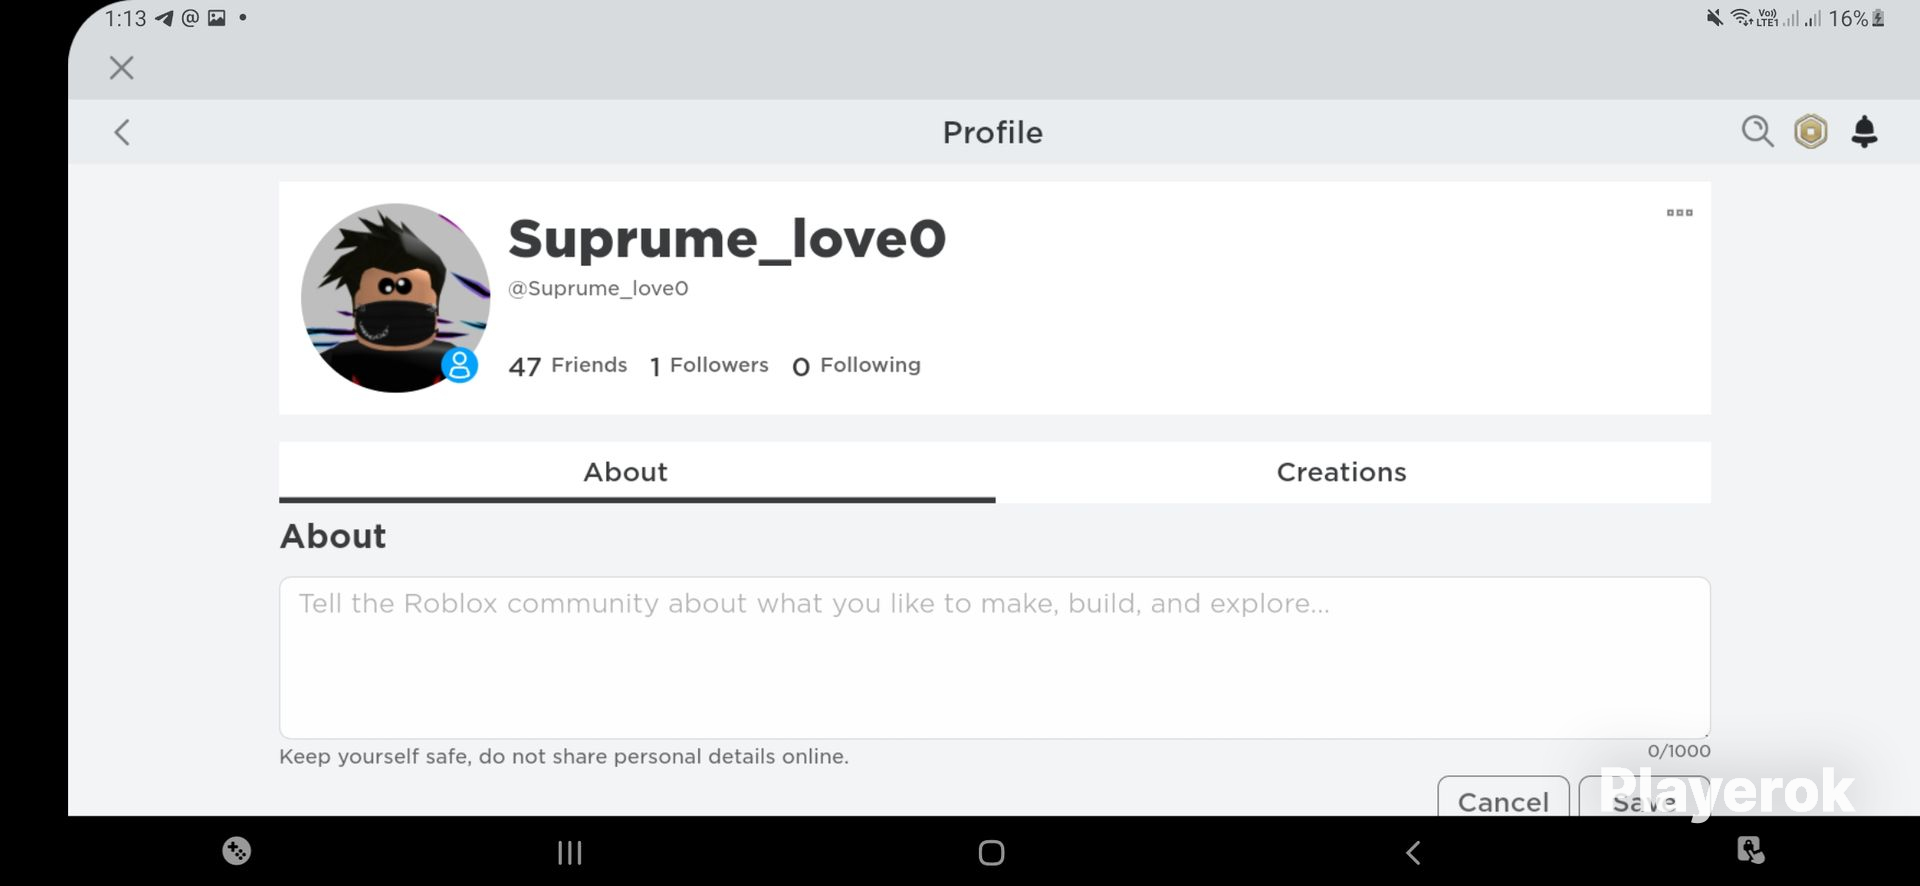
Task: Tap the blue avatar status badge
Action: click(x=460, y=365)
